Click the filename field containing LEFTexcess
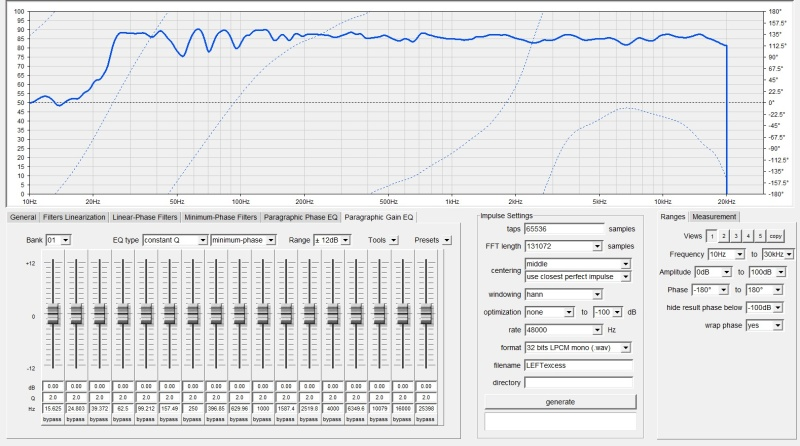 578,365
